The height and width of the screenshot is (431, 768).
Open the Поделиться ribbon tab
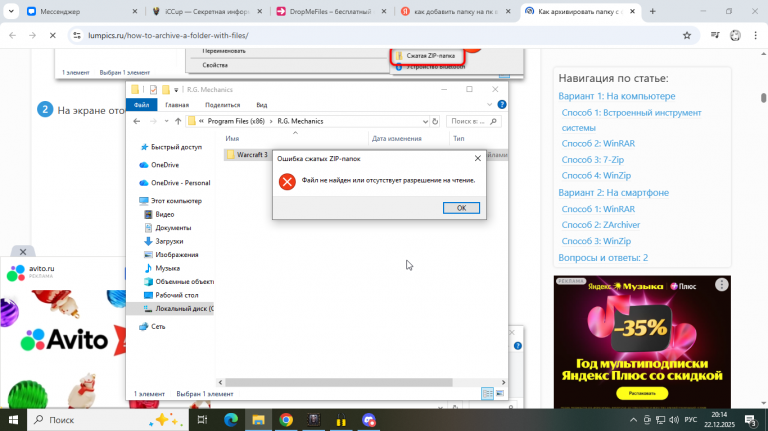pyautogui.click(x=222, y=105)
